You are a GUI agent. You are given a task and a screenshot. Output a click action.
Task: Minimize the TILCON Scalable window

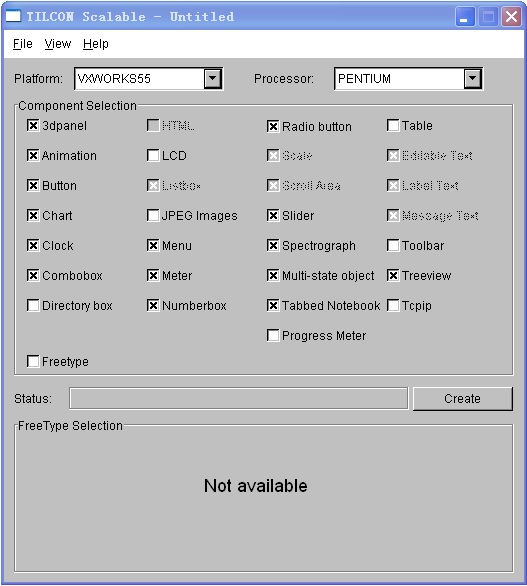coord(465,17)
